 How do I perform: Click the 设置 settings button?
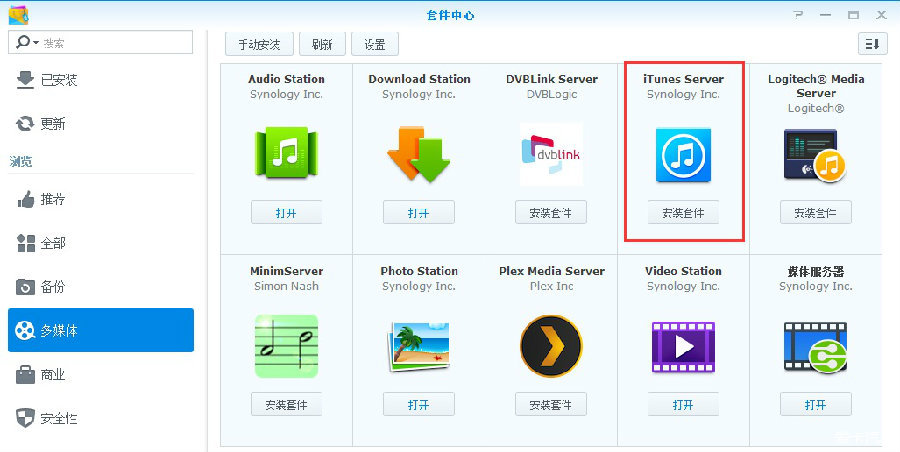pos(375,44)
